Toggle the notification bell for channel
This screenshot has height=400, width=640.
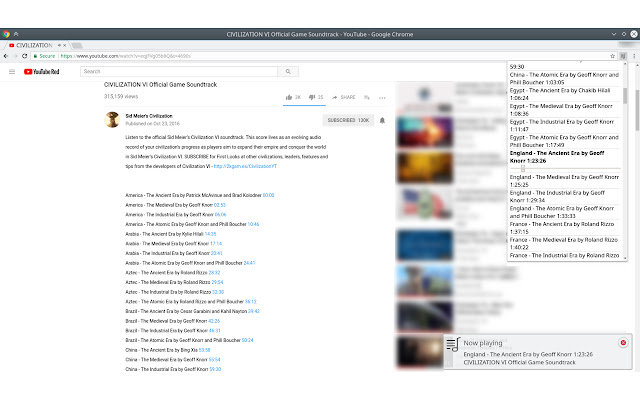382,120
